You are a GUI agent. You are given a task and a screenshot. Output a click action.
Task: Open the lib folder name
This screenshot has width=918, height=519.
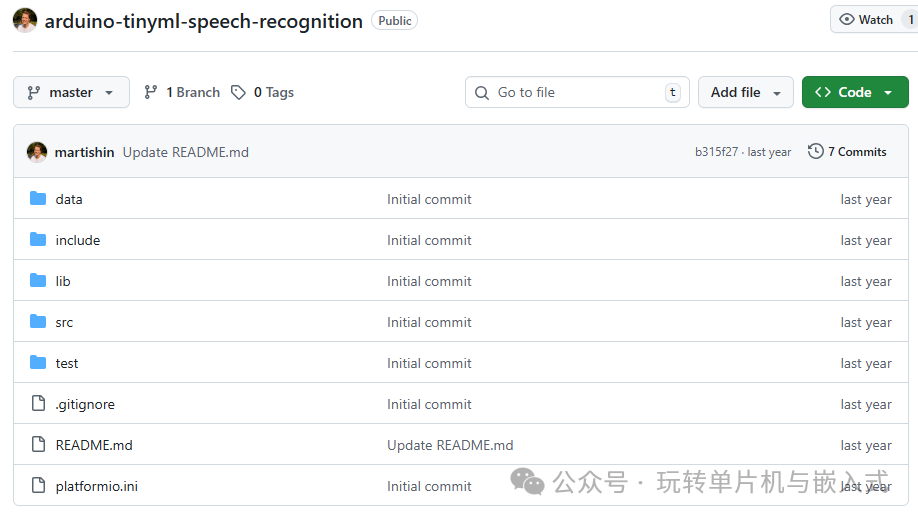[63, 281]
